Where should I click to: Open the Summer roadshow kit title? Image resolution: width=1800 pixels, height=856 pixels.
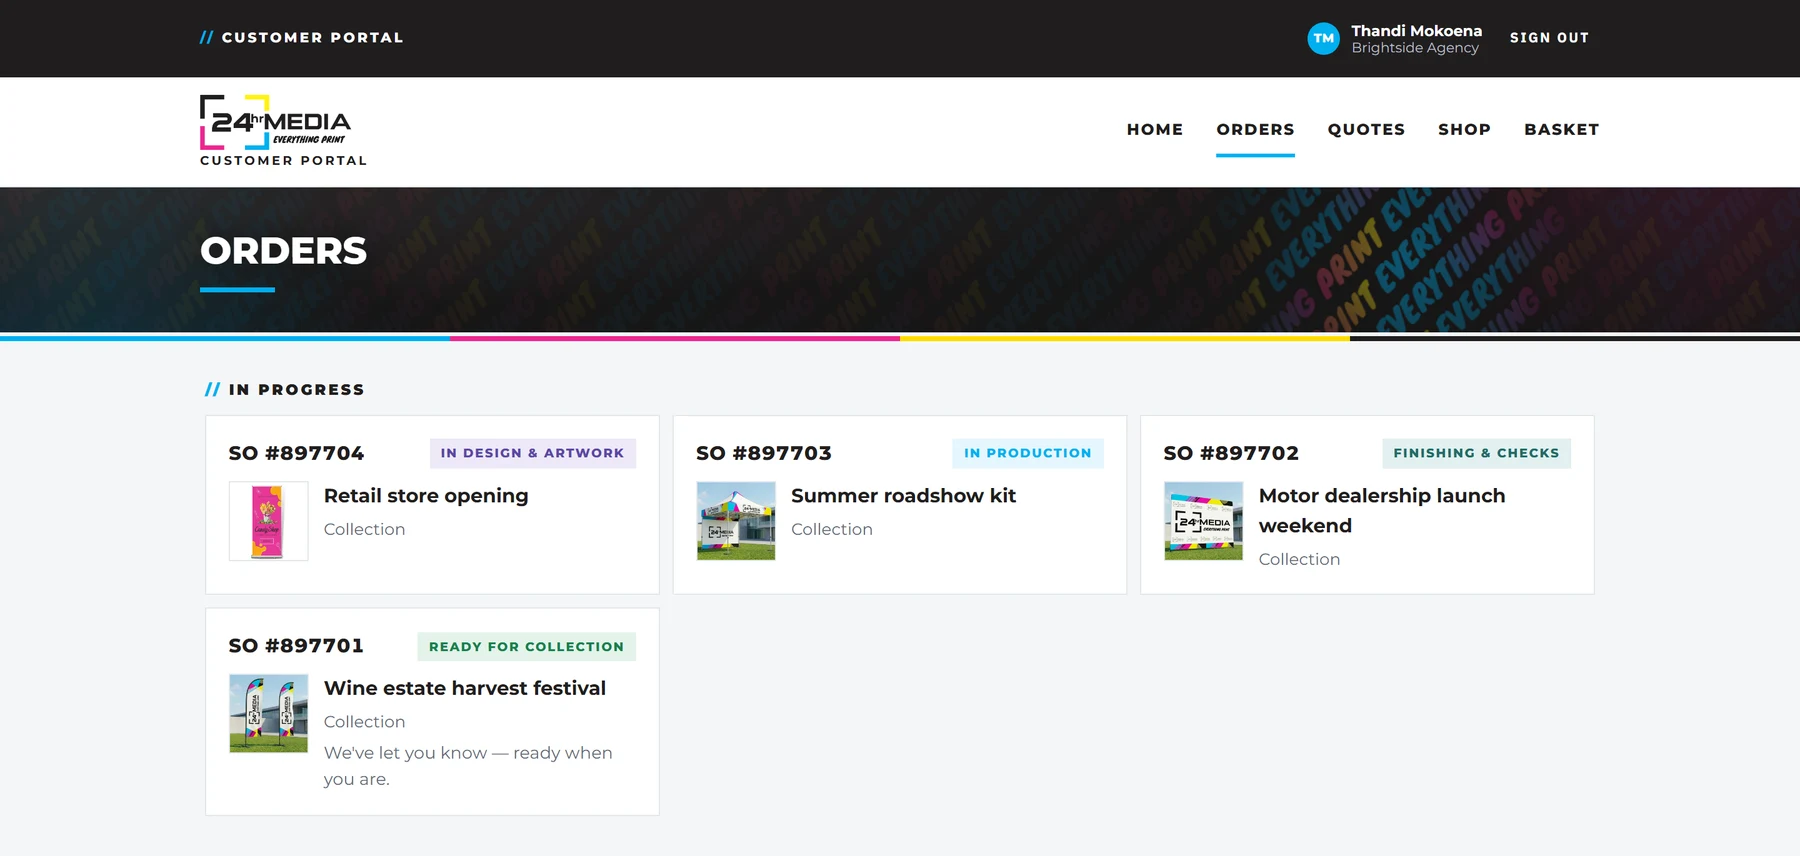903,496
